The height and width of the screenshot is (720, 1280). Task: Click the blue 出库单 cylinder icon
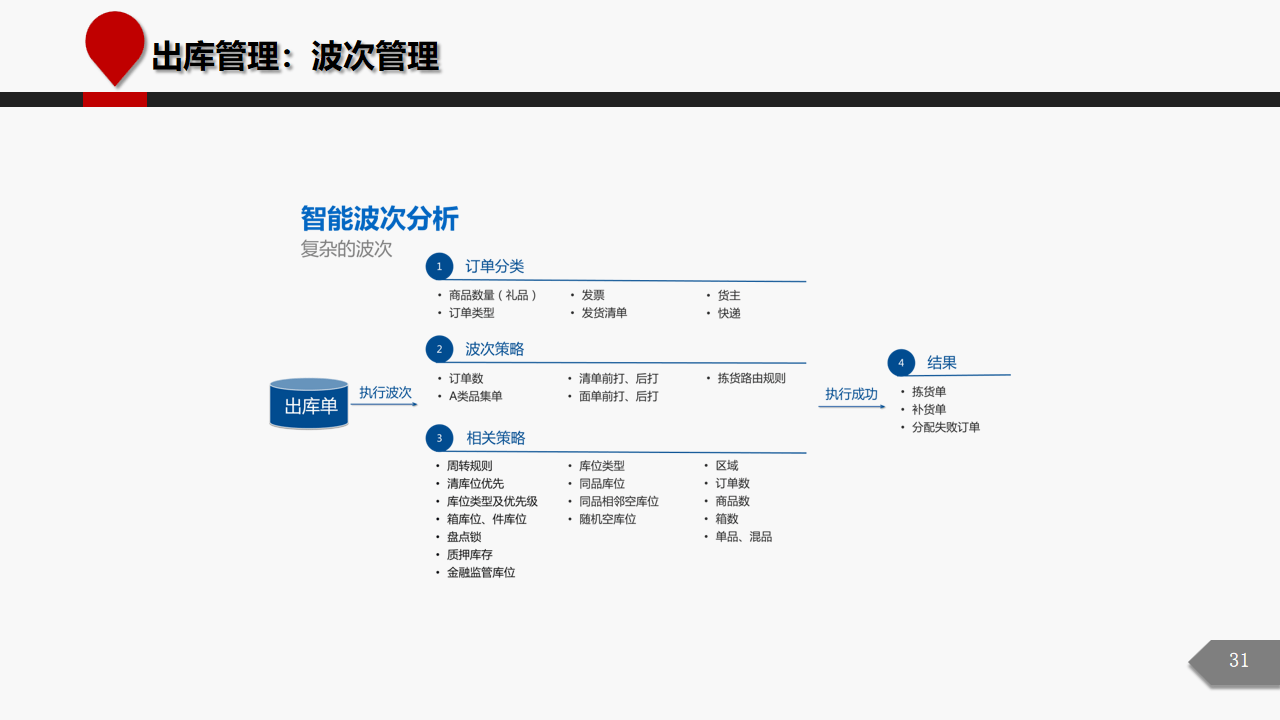click(x=309, y=405)
